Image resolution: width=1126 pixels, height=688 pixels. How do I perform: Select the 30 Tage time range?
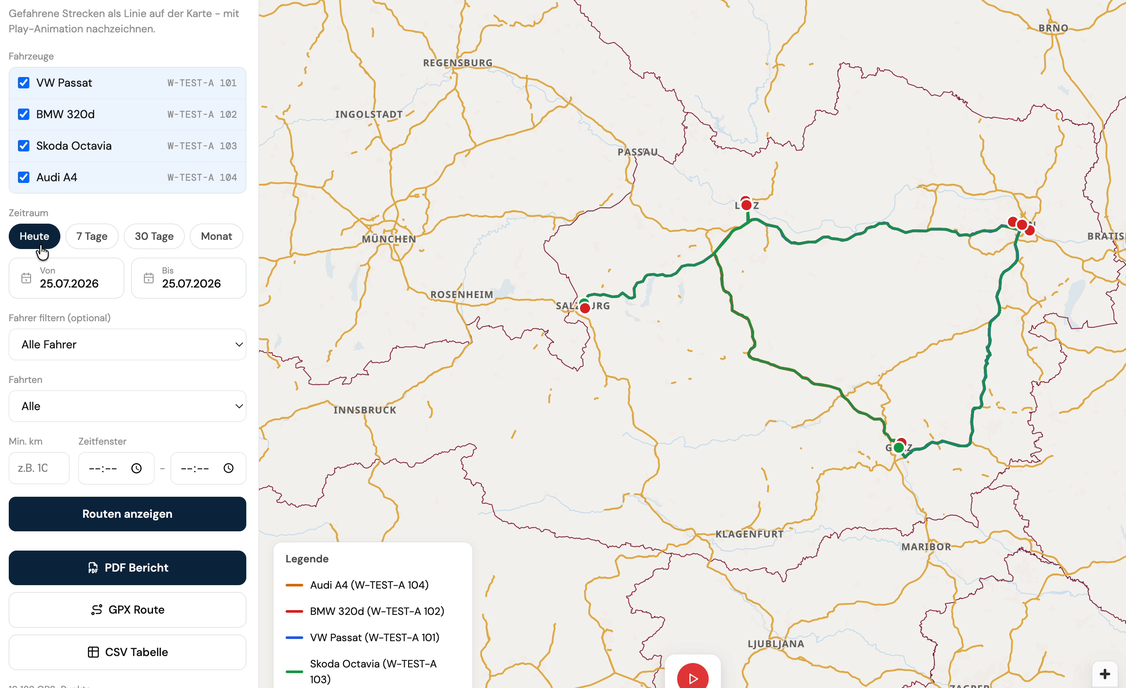(154, 236)
